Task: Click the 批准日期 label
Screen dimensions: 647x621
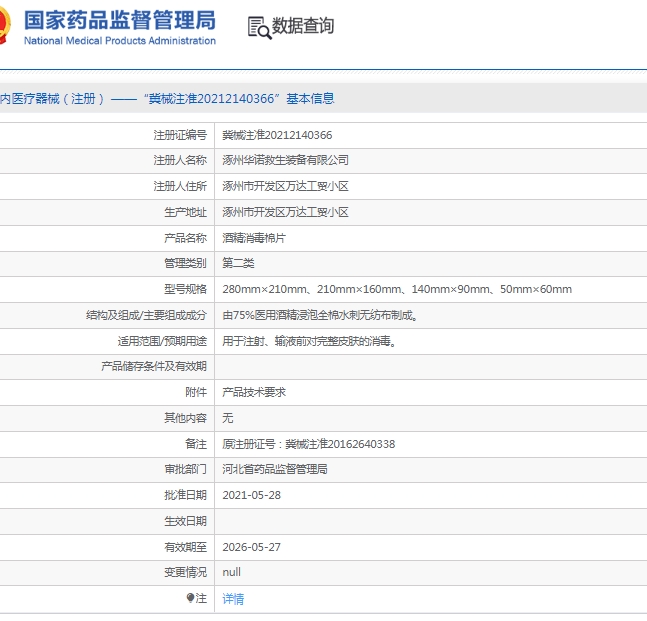Action: 185,495
